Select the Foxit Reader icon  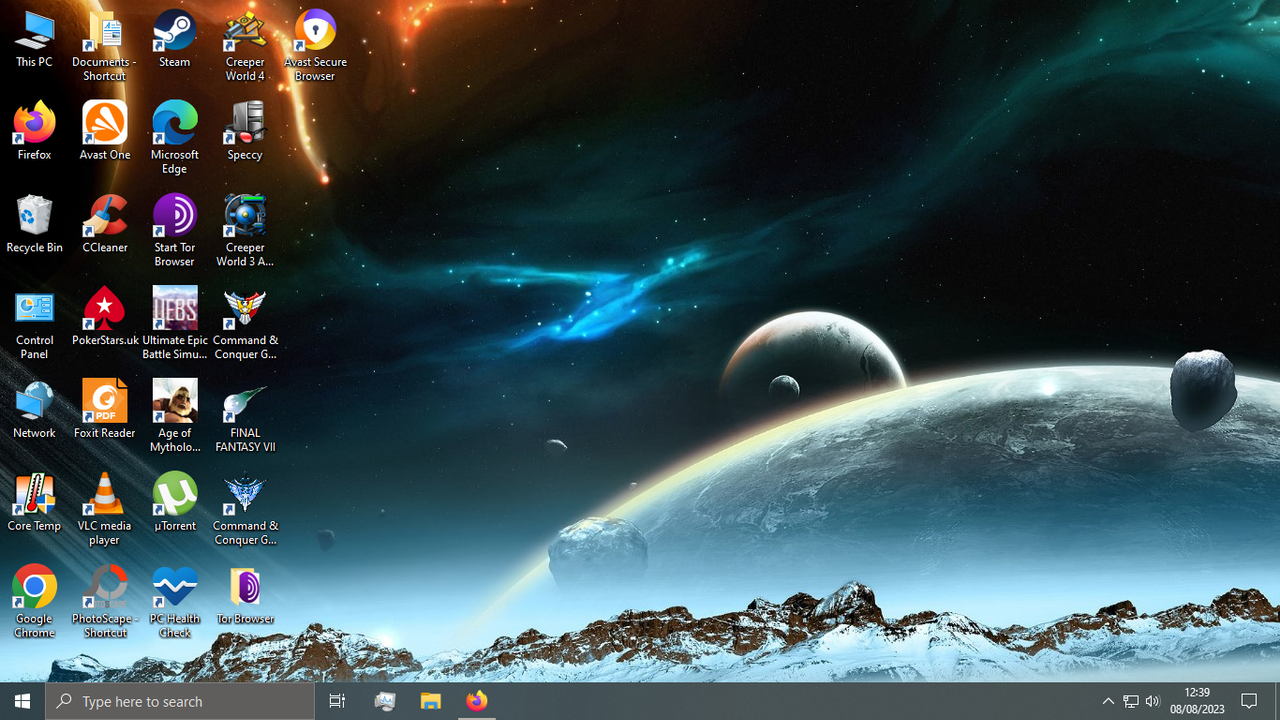(x=105, y=410)
